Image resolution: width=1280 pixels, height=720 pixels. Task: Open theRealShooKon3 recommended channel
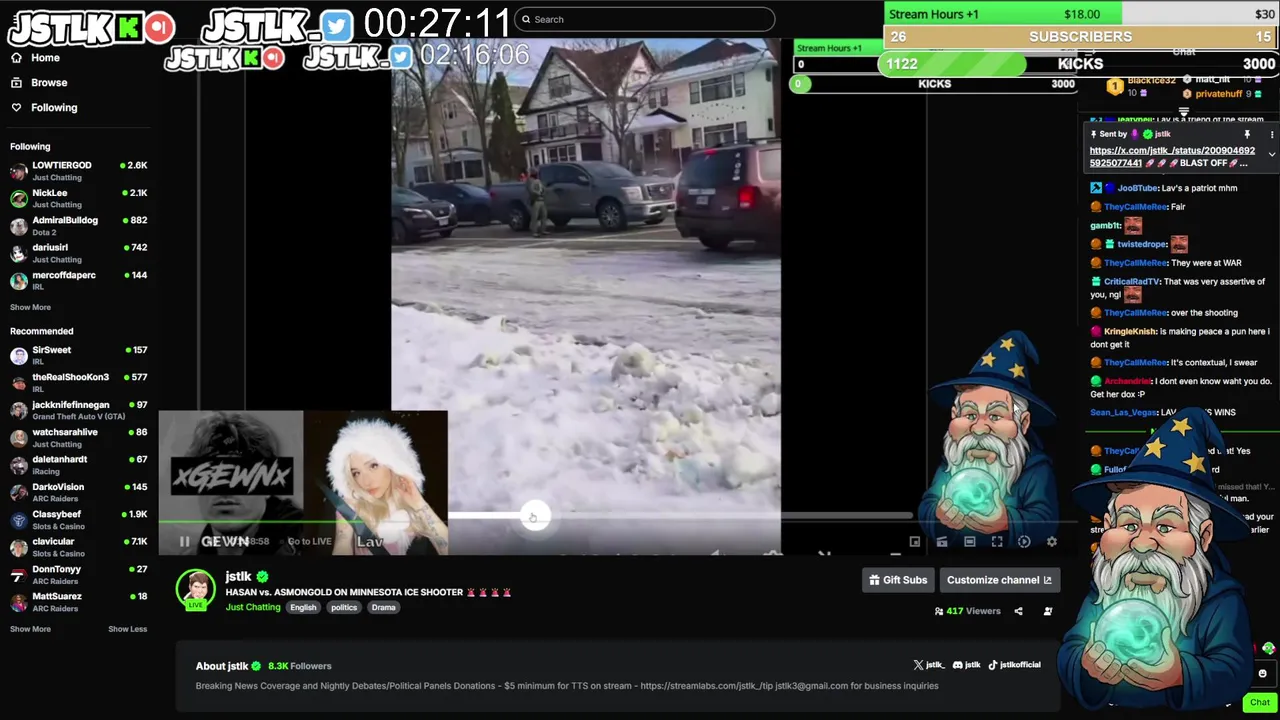[79, 383]
